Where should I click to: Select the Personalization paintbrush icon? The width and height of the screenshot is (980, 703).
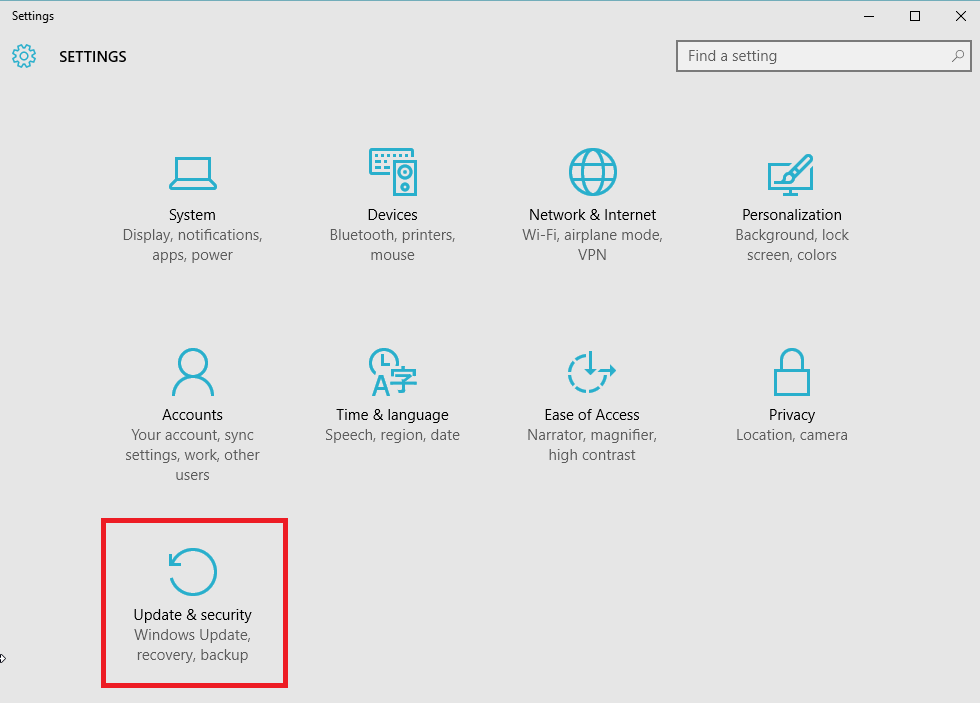coord(791,173)
